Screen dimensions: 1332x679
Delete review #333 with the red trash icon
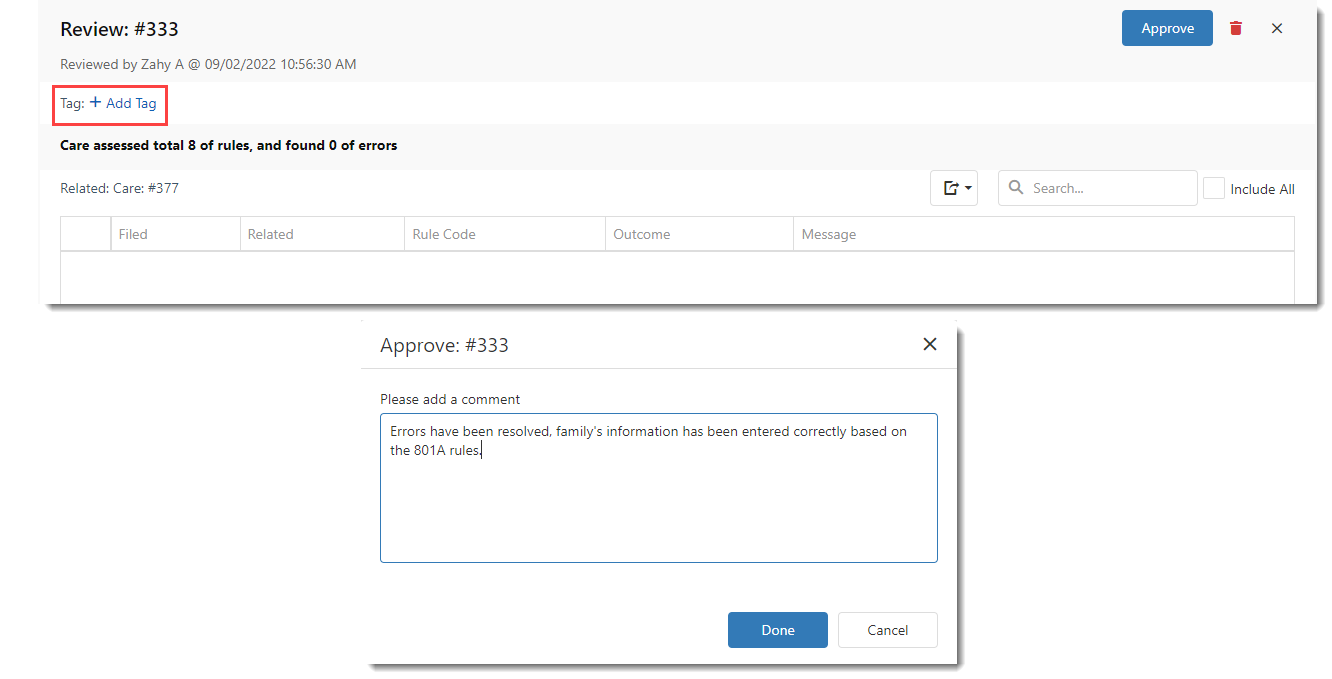coord(1236,28)
